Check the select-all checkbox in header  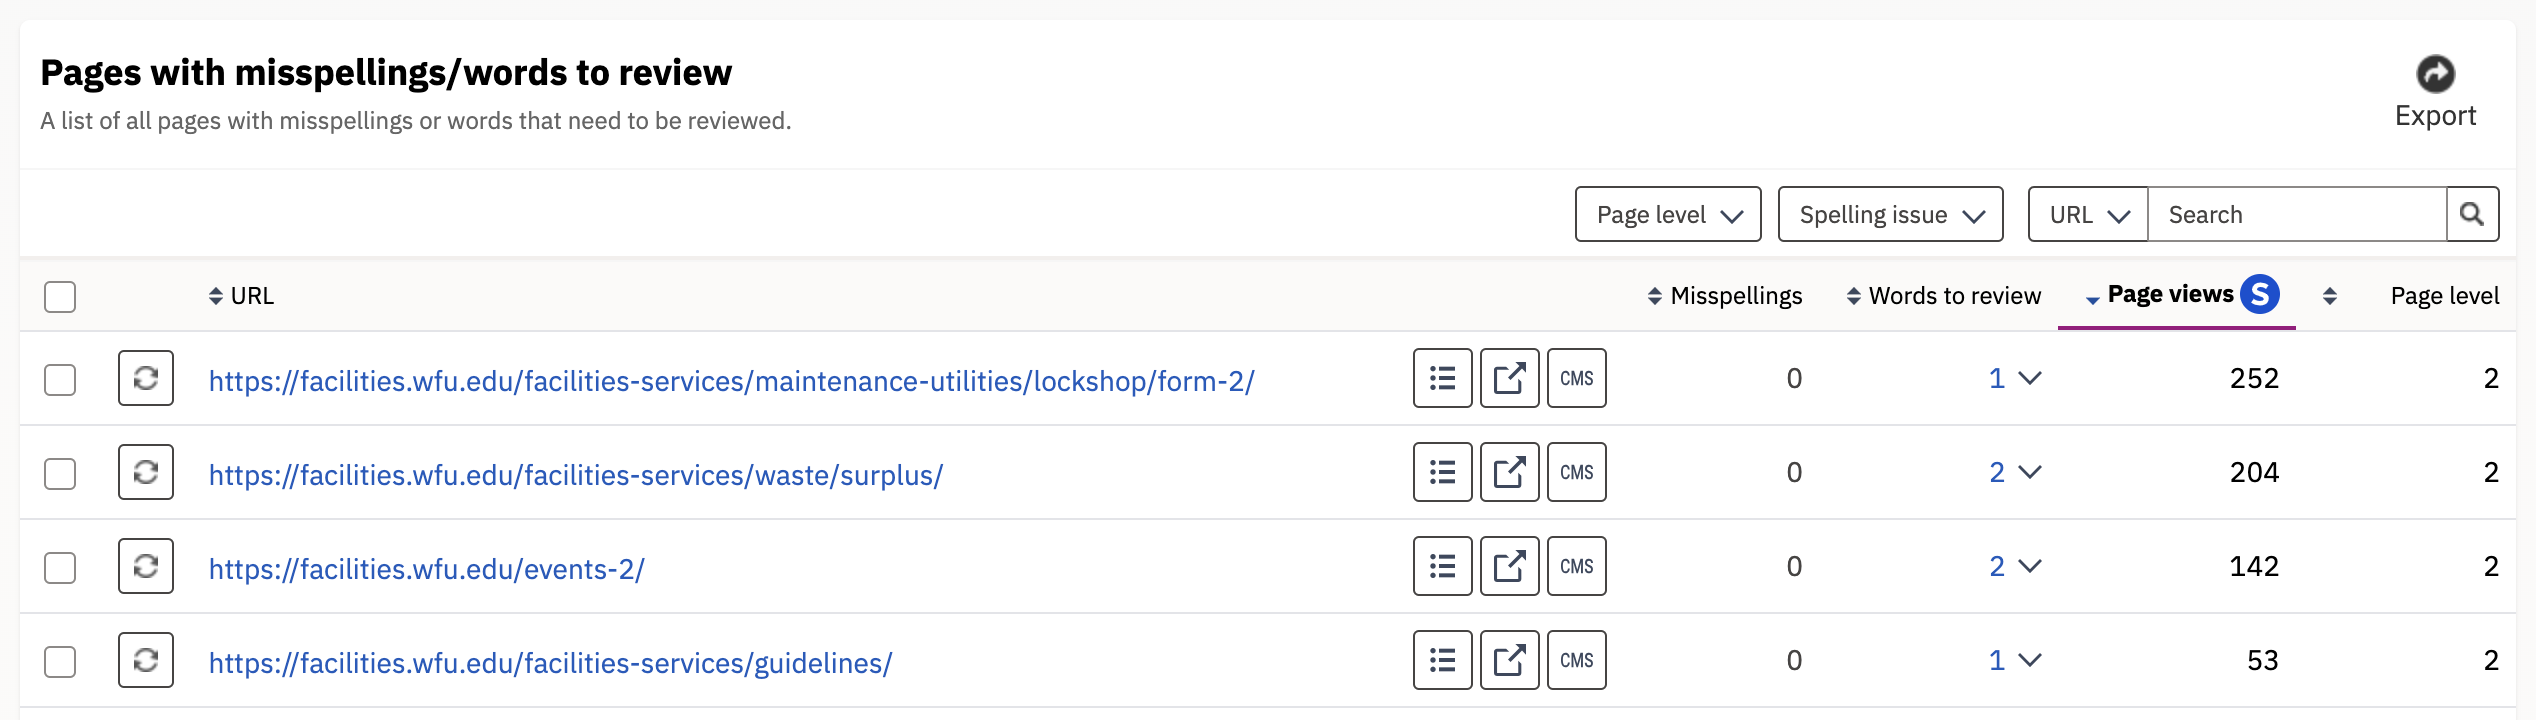pos(60,297)
